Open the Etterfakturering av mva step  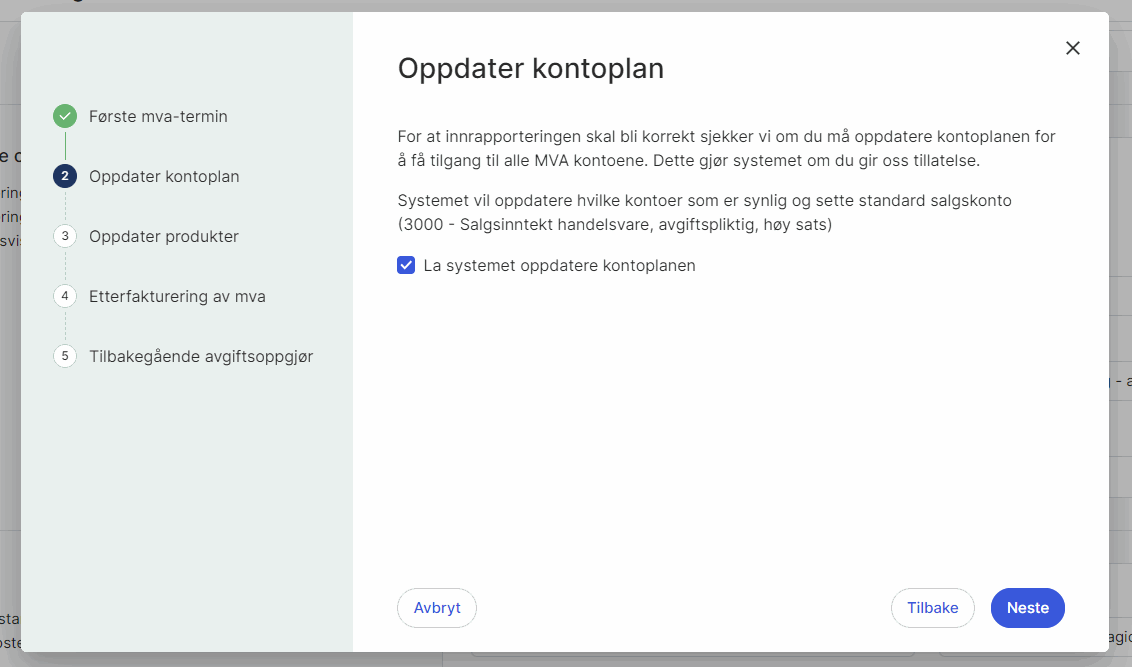(177, 297)
